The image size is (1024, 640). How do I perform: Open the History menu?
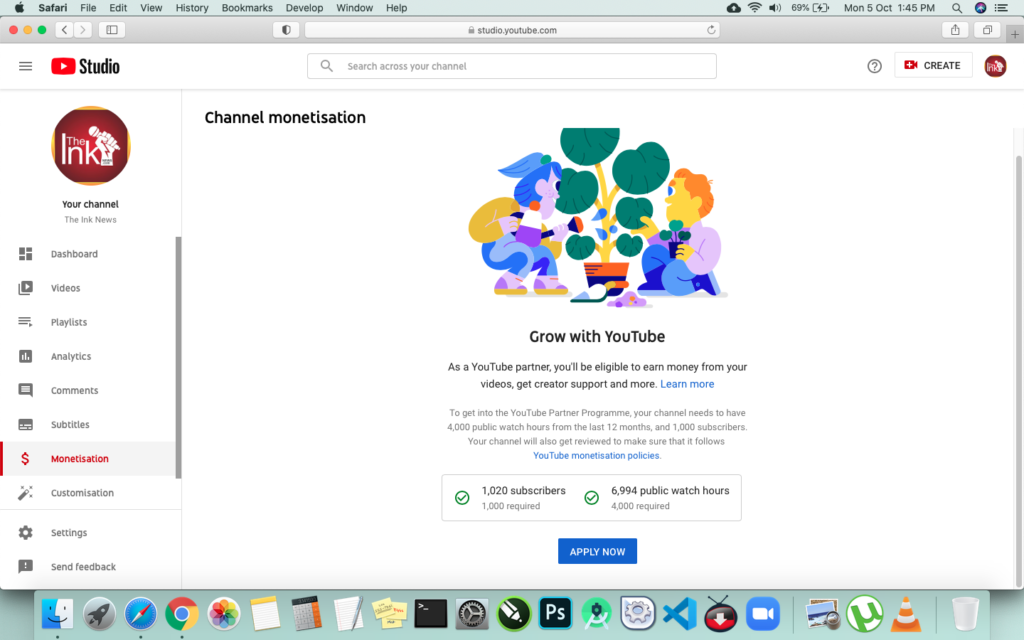tap(192, 8)
